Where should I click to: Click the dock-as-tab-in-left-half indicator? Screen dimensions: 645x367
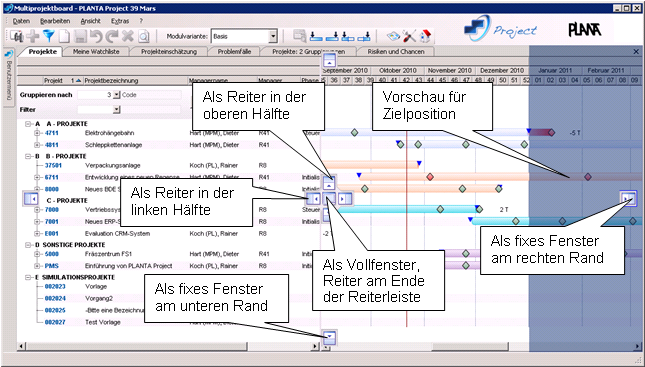313,199
